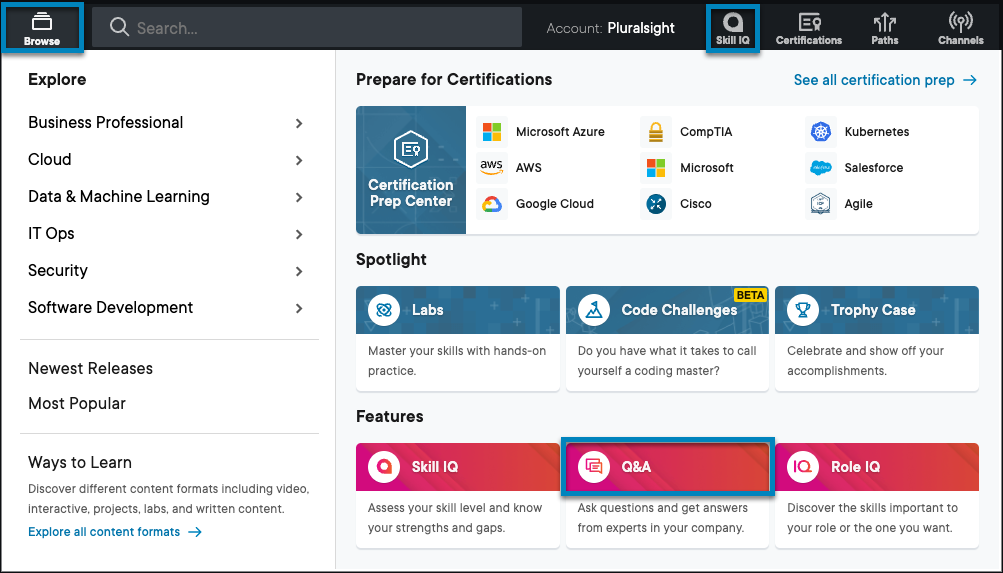Click the Q&A chat bubbles icon

click(x=594, y=467)
